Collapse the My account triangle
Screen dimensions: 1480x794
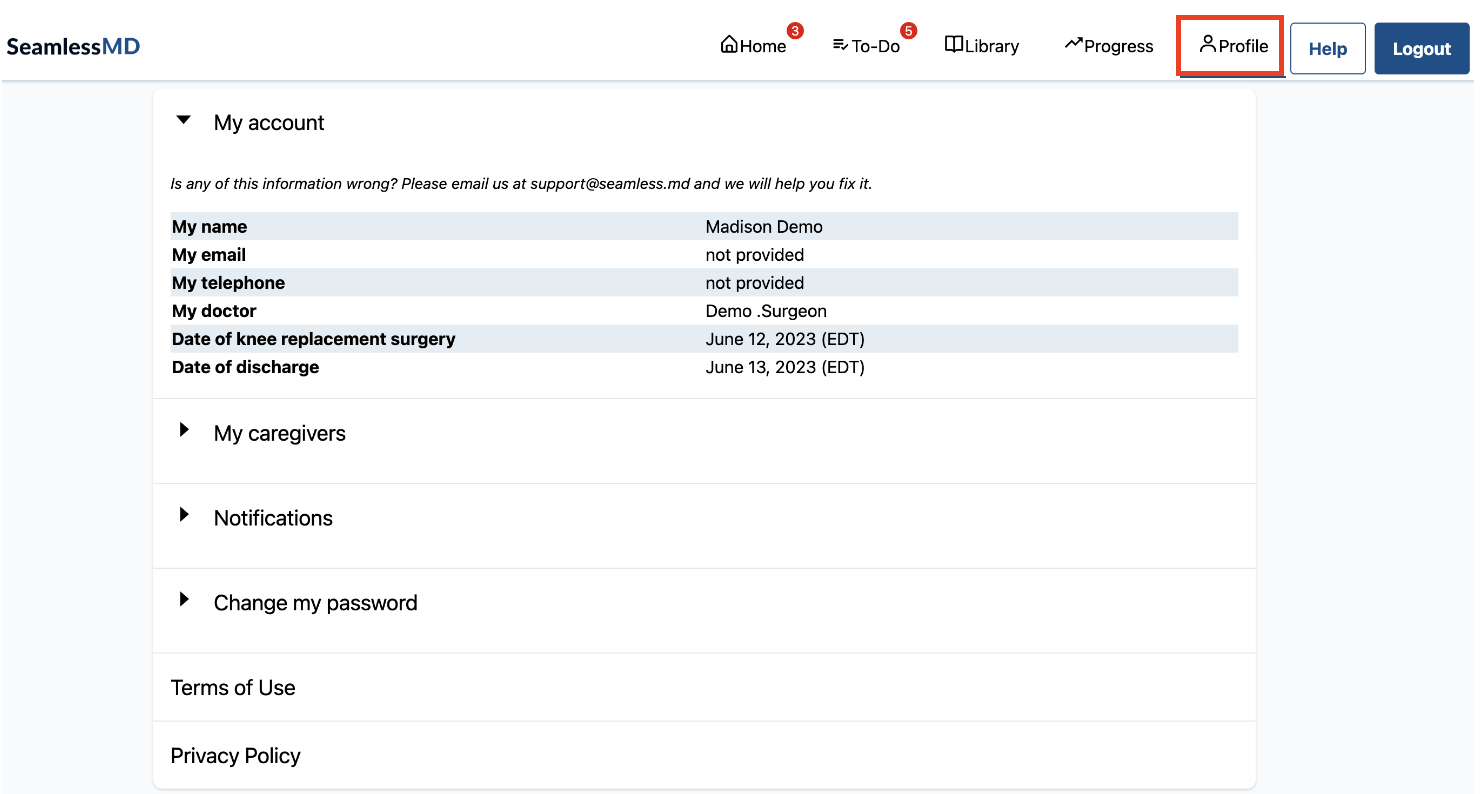click(x=183, y=120)
